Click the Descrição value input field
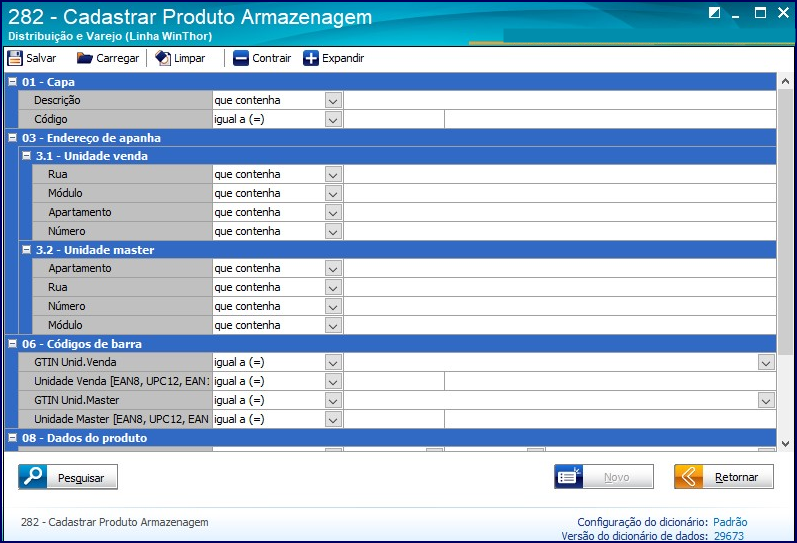This screenshot has width=797, height=543. (560, 100)
